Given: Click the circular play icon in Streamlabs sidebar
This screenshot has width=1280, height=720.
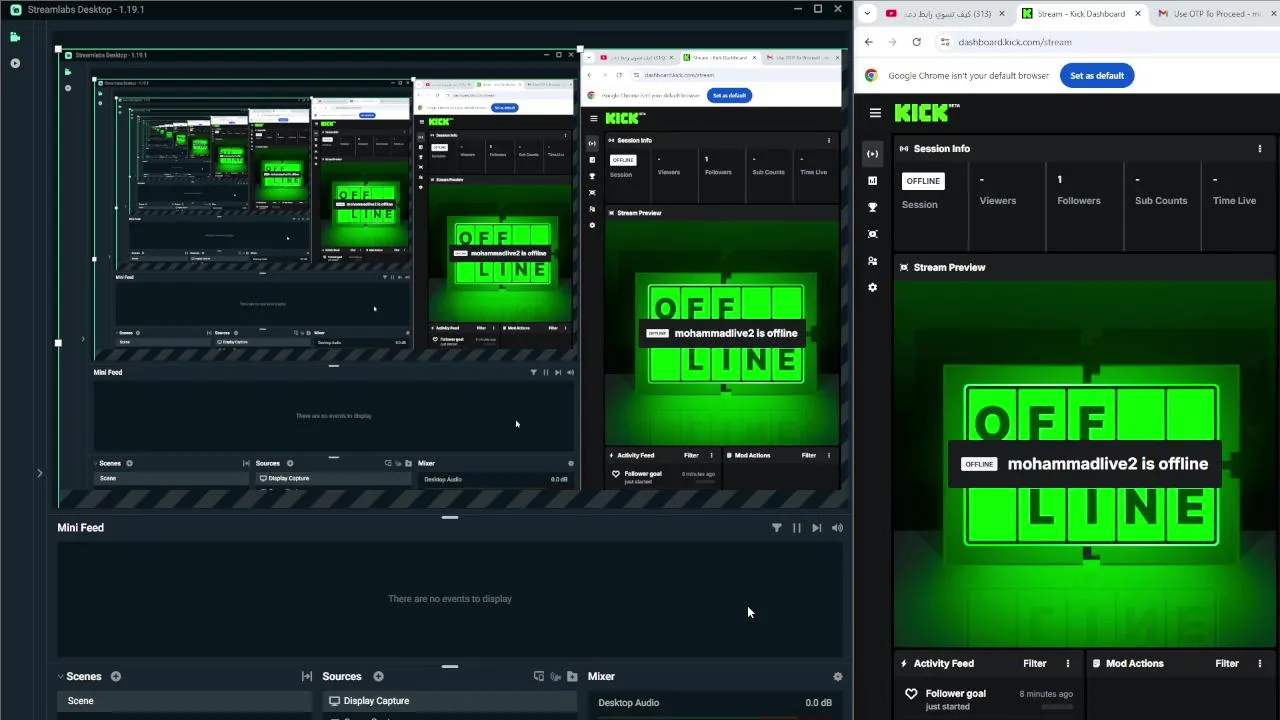Looking at the screenshot, I should 15,63.
